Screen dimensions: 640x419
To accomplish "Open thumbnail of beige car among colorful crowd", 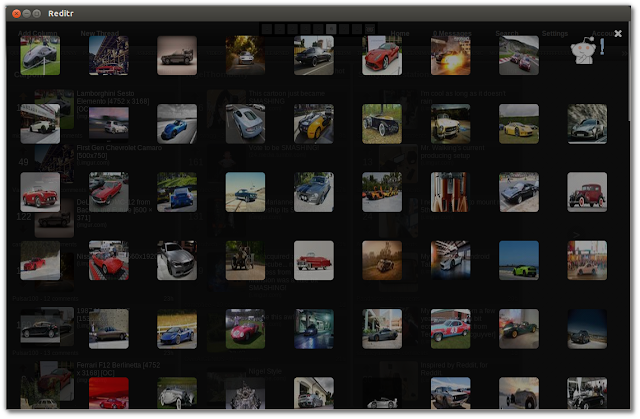I will click(x=587, y=260).
